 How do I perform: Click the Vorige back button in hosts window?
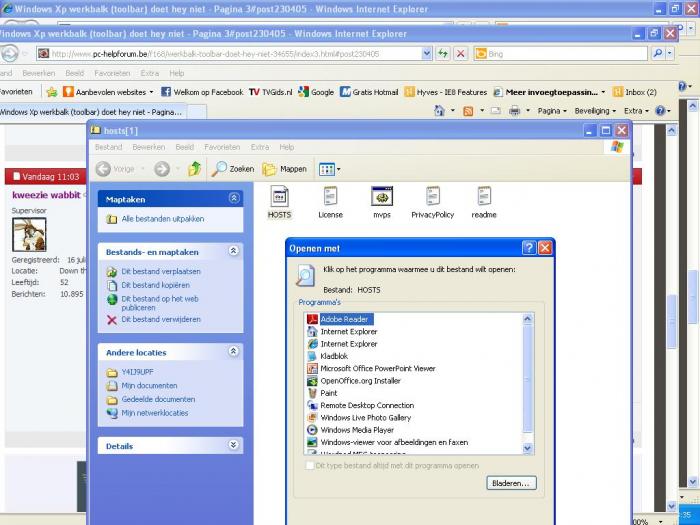(x=116, y=169)
